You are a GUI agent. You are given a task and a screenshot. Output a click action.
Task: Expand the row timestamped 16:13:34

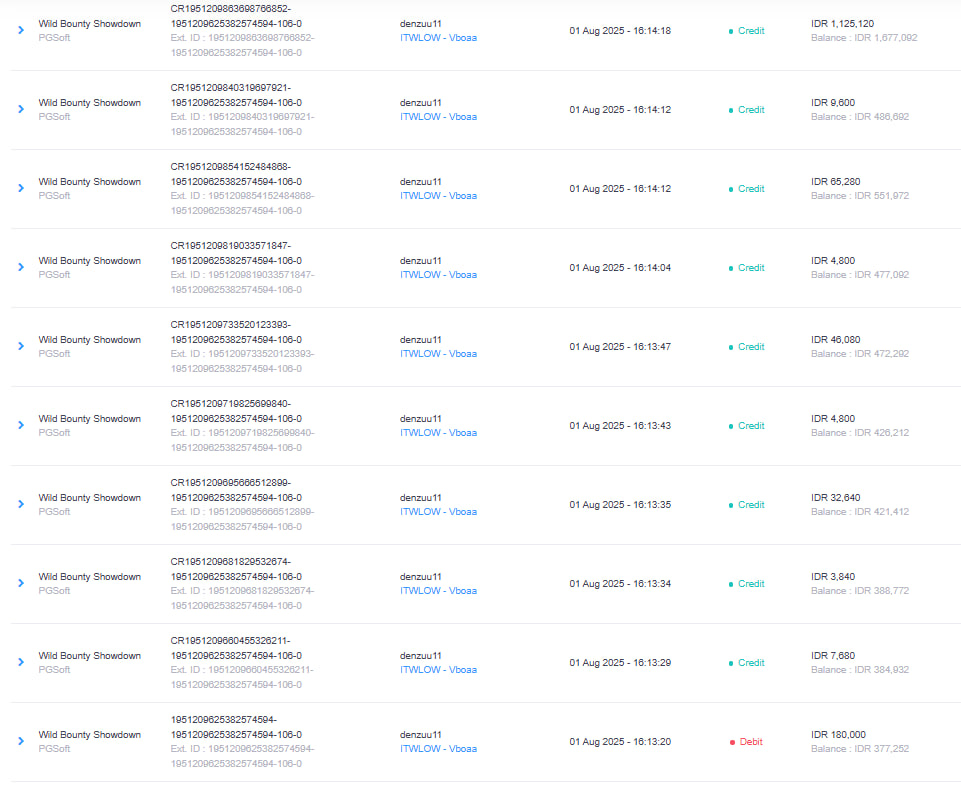point(21,583)
